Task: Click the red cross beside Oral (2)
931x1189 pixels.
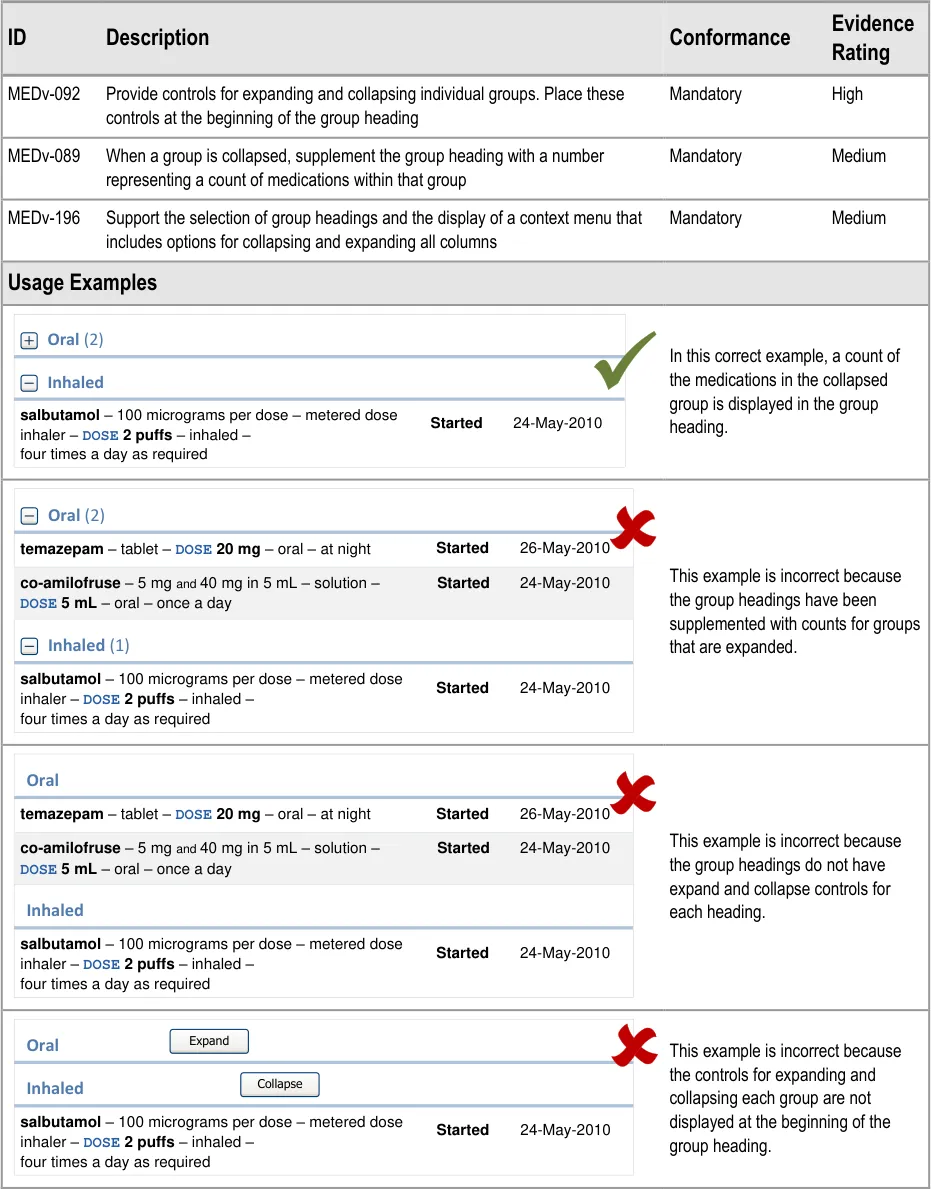Action: (x=633, y=528)
